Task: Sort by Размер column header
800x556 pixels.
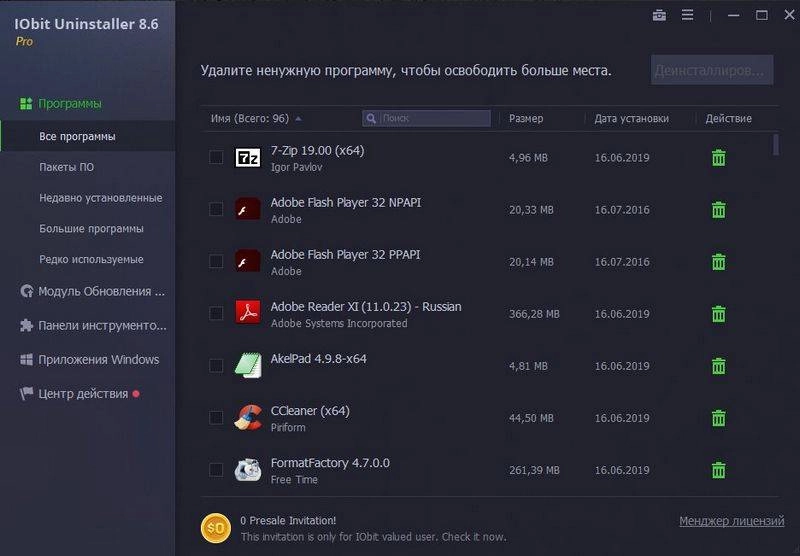Action: 526,118
